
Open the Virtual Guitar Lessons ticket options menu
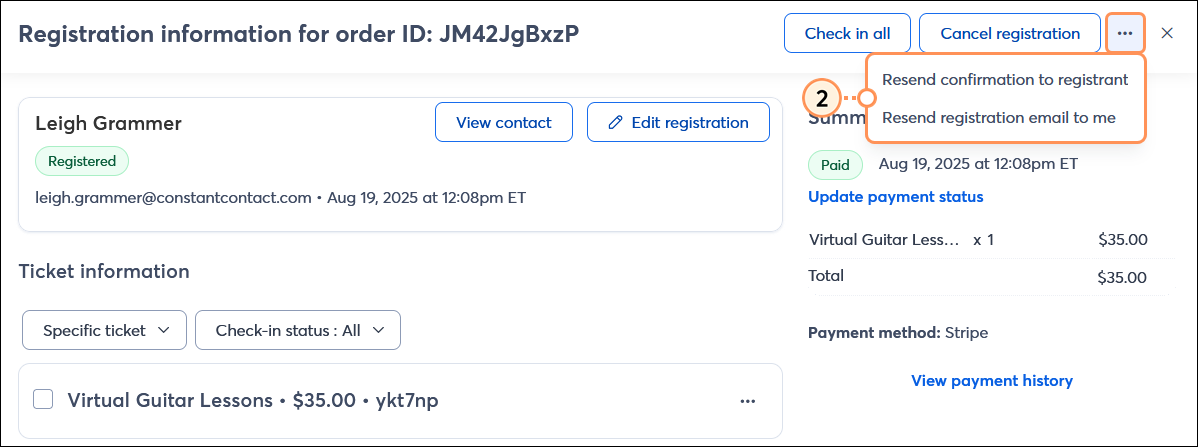pos(747,401)
